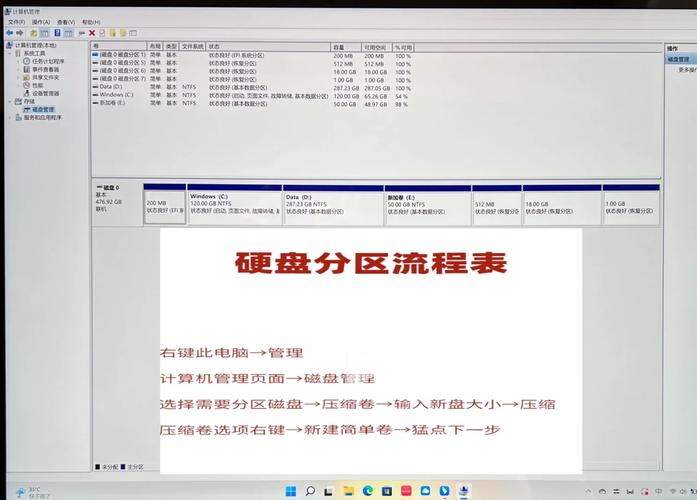This screenshot has height=500, width=697.
Task: Click the Shared Folders icon (共享文件夹)
Action: coord(27,77)
